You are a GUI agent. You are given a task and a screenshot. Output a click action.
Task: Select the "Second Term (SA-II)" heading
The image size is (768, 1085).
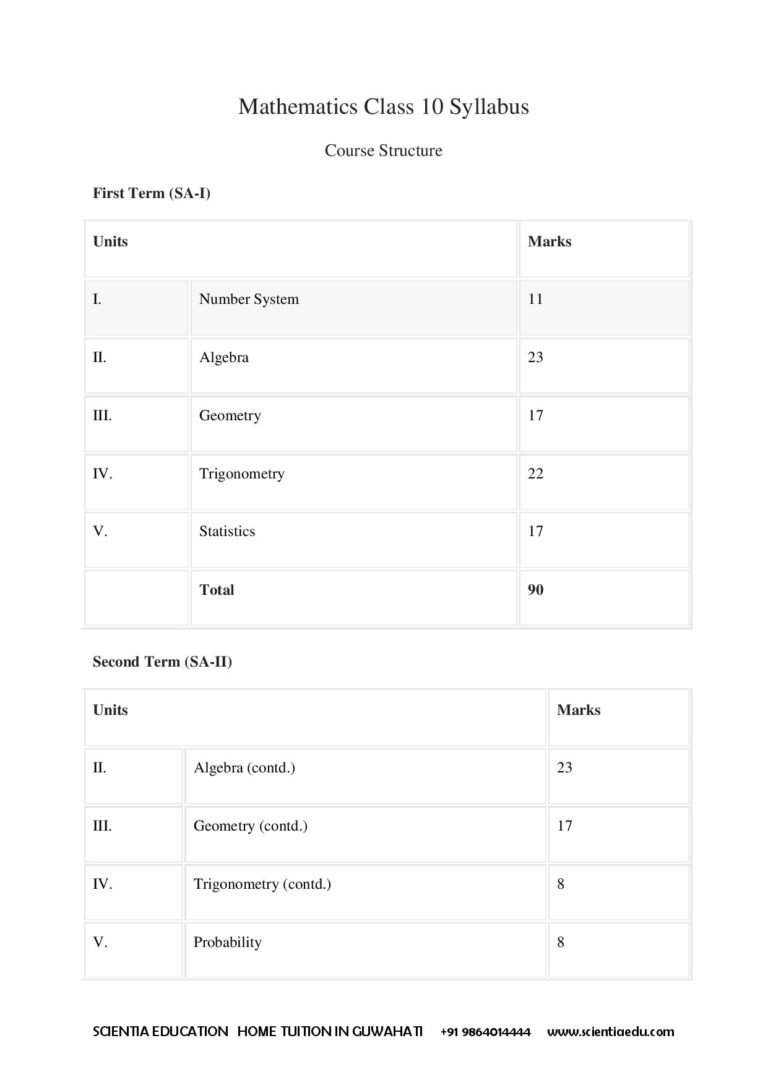[162, 662]
